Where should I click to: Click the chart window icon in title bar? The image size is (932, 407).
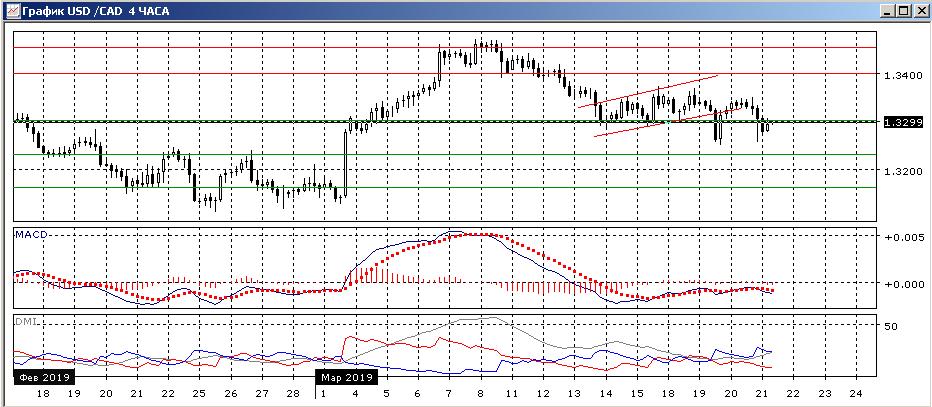click(x=10, y=11)
